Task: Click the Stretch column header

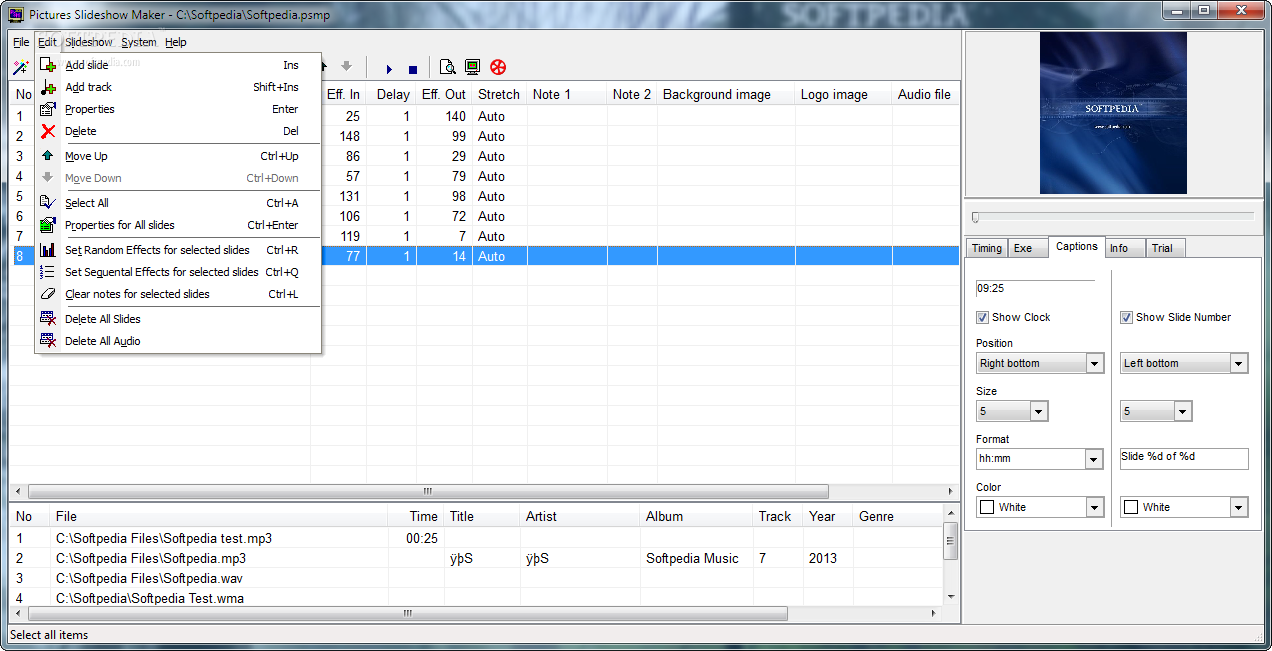Action: [x=499, y=94]
